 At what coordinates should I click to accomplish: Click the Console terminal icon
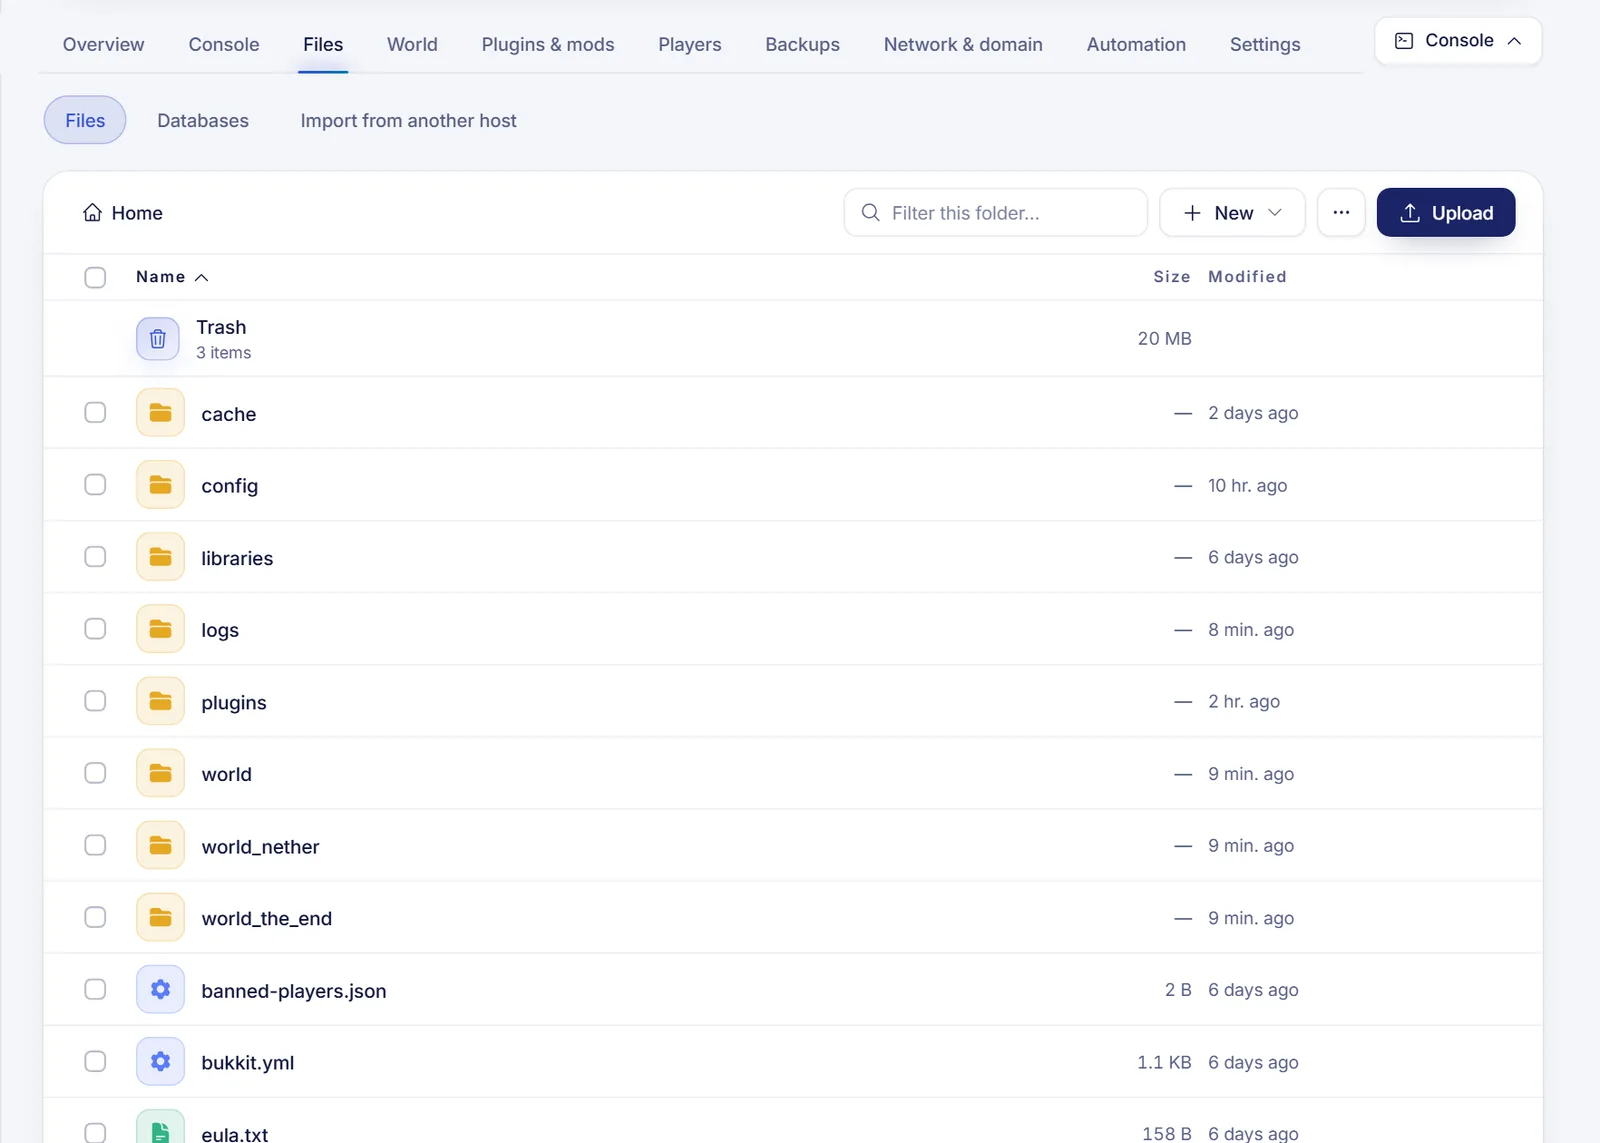click(x=1404, y=41)
